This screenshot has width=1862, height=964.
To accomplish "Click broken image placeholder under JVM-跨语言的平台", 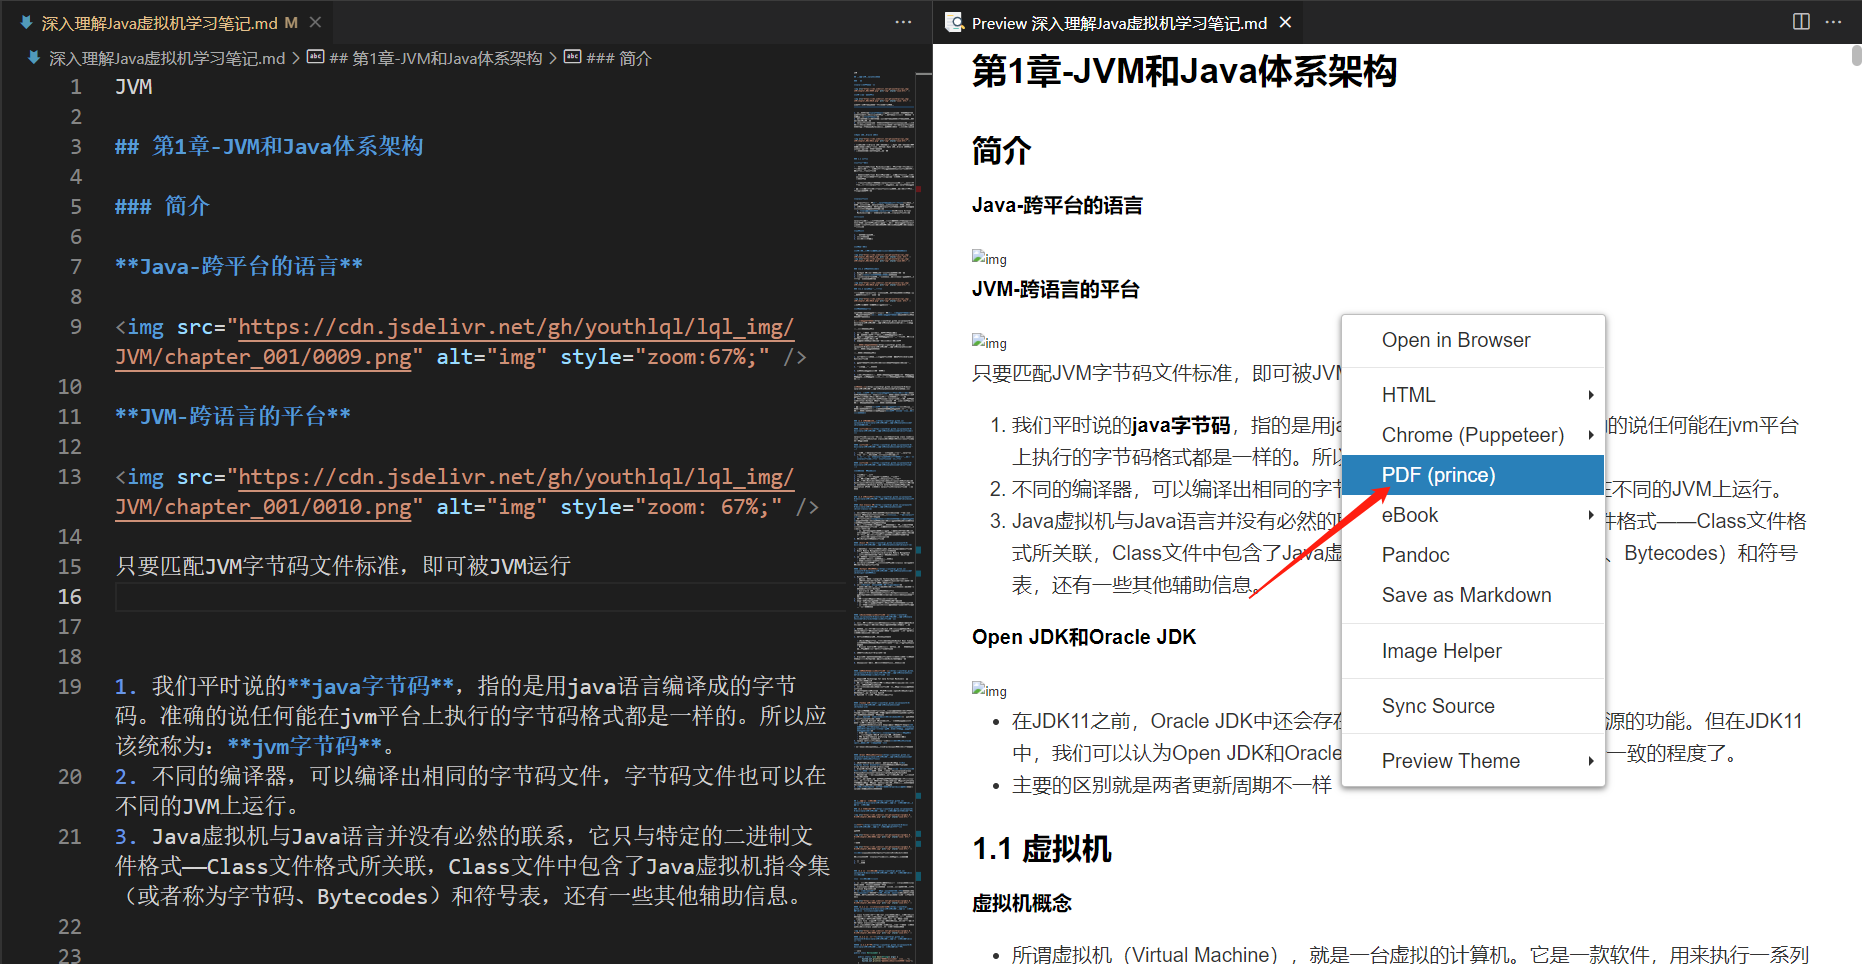I will pos(988,342).
